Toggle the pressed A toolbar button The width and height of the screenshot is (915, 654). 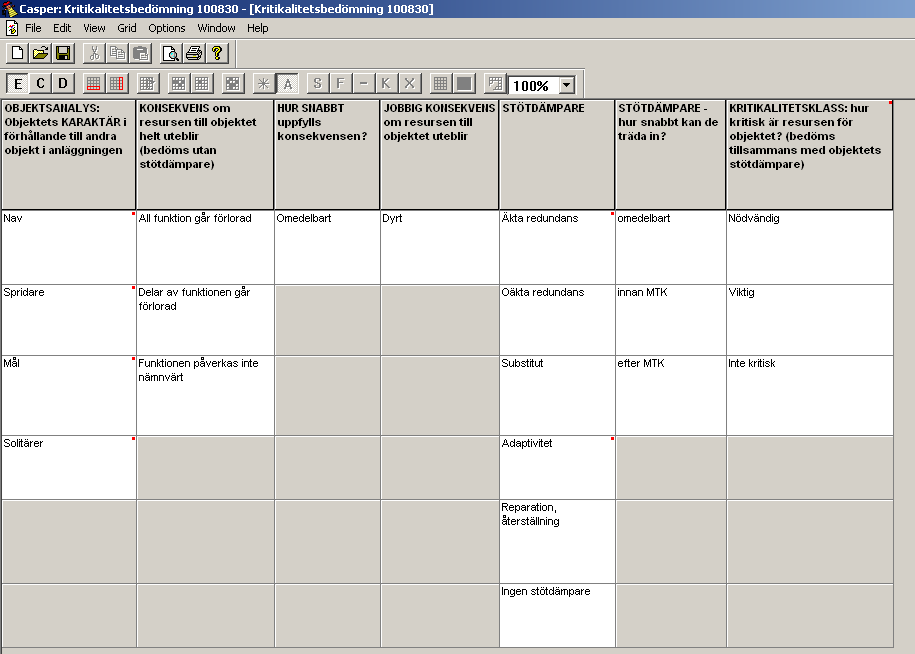click(287, 83)
